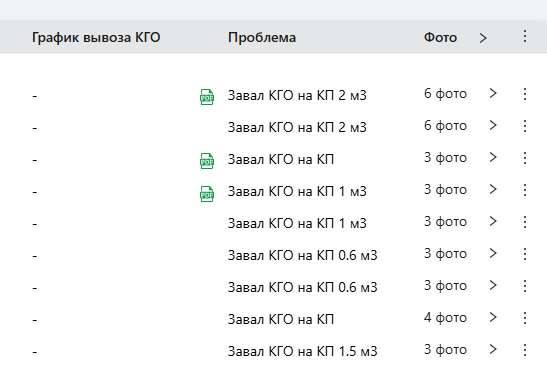Click the 'Фото' column header
Viewport: 547px width, 365px height.
[x=440, y=37]
